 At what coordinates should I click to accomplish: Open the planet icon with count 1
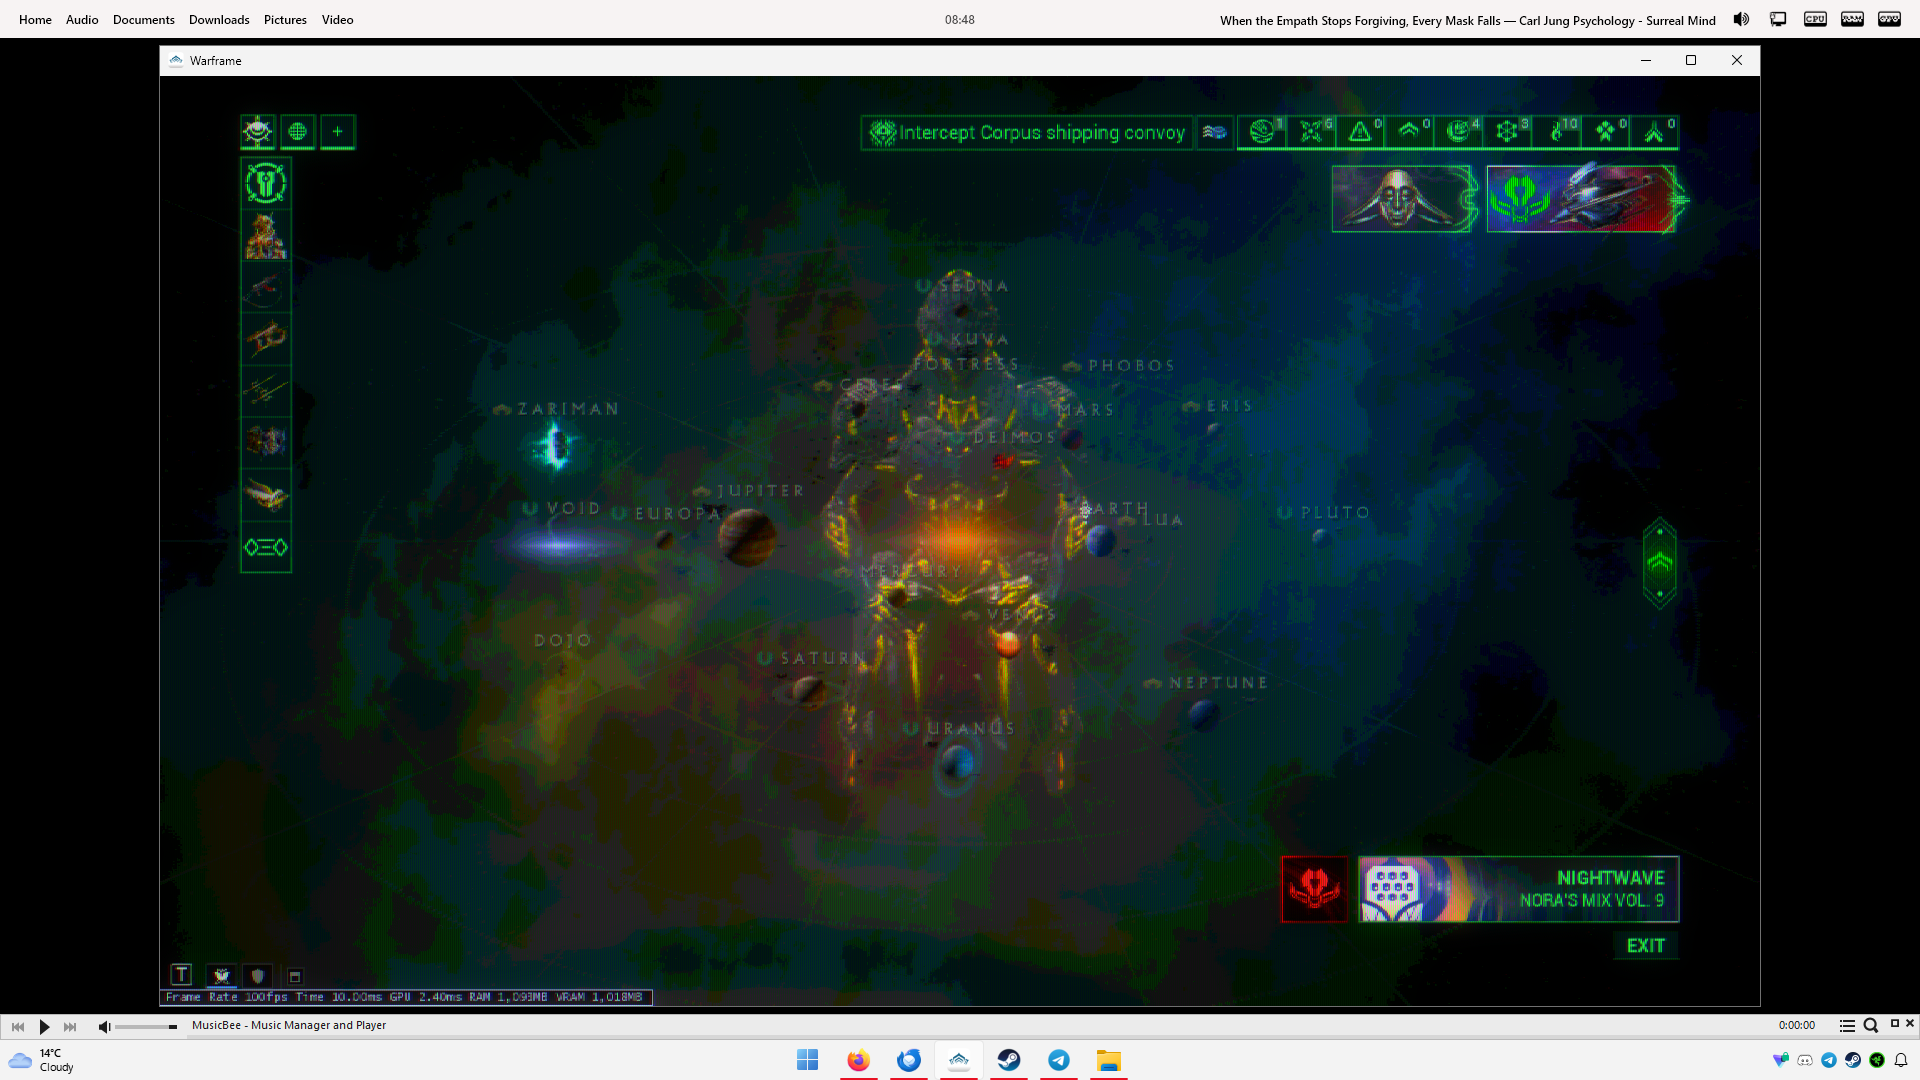pyautogui.click(x=1263, y=132)
